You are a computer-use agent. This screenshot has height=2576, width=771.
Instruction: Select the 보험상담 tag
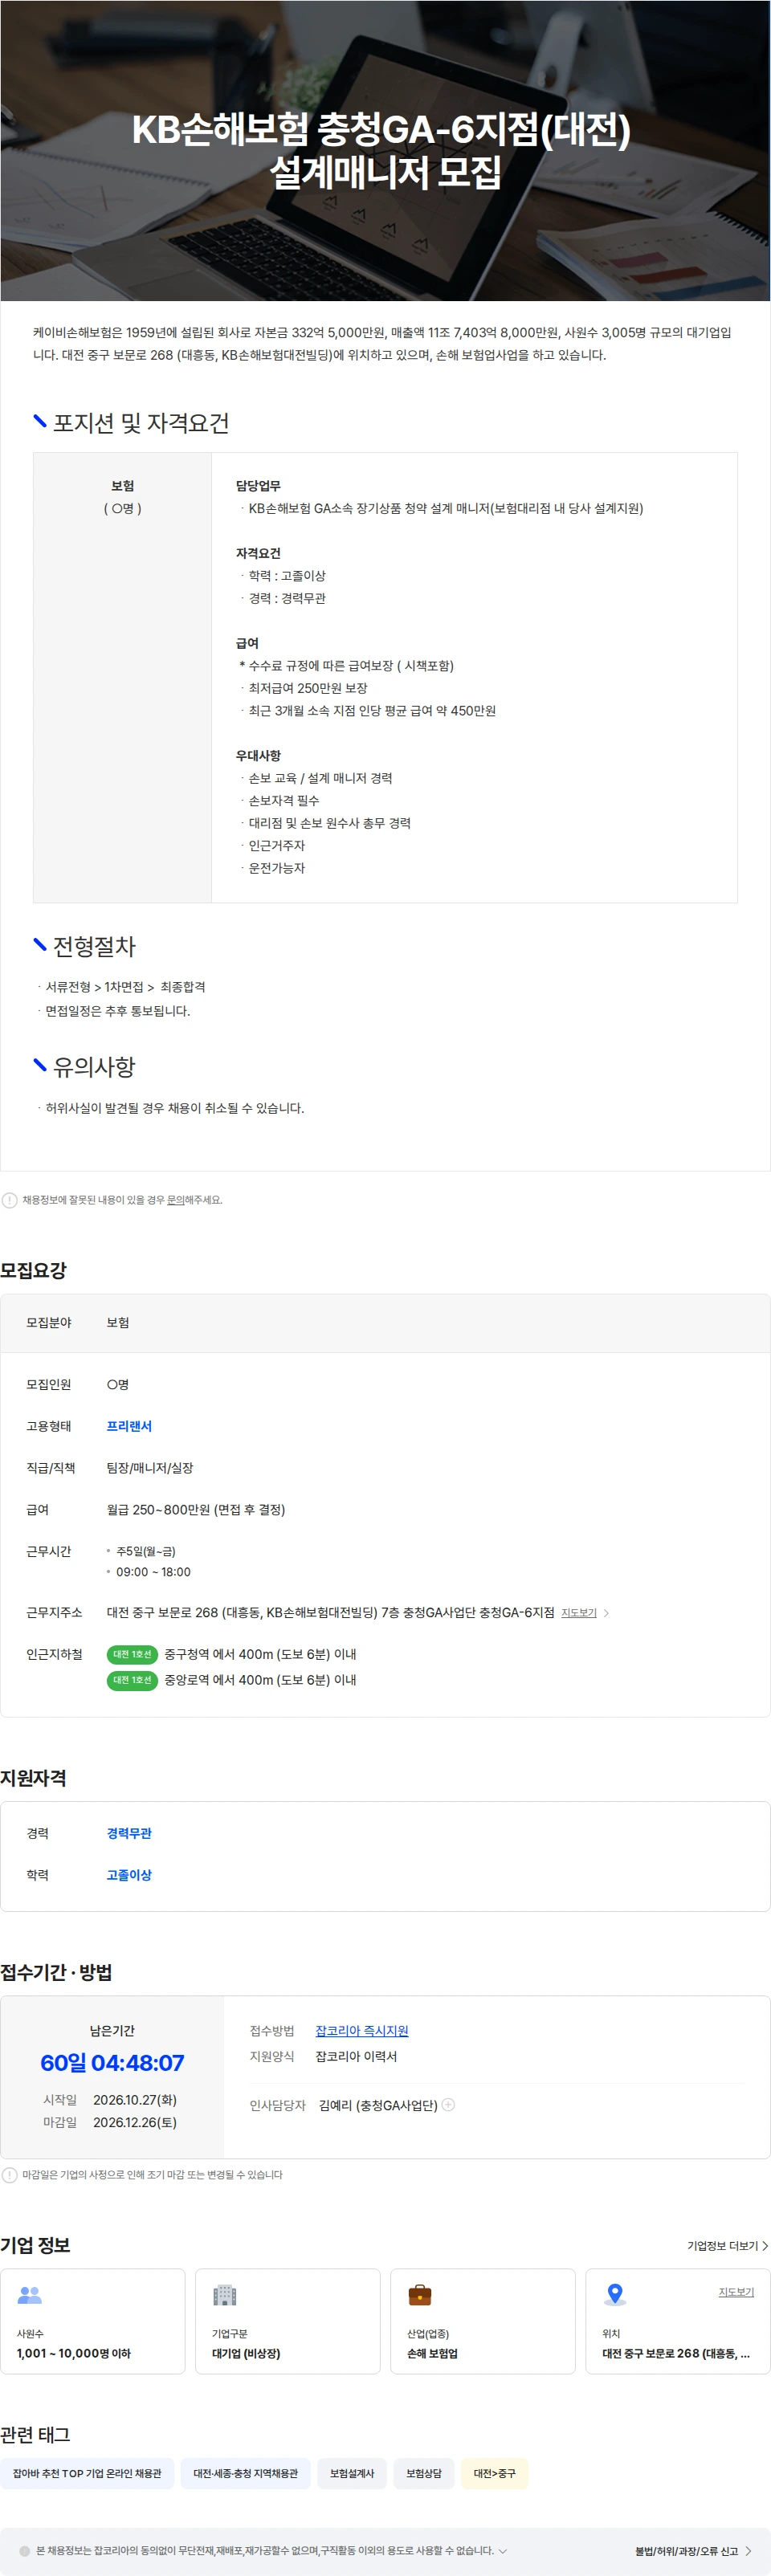pyautogui.click(x=424, y=2473)
